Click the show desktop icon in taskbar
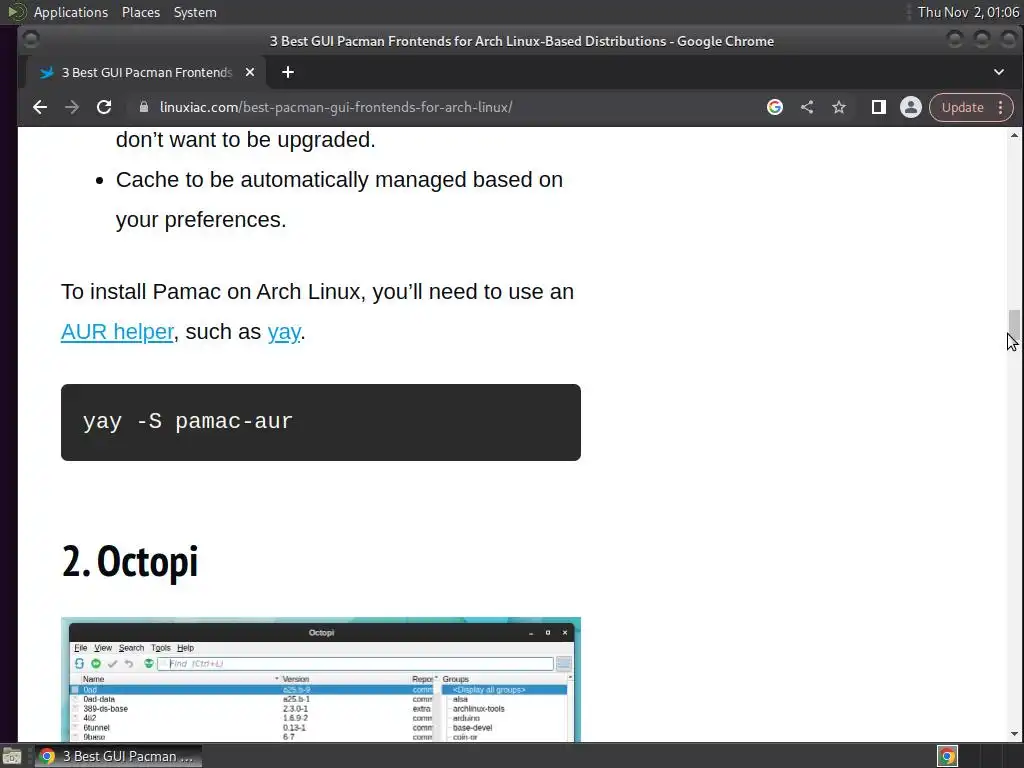 12,756
